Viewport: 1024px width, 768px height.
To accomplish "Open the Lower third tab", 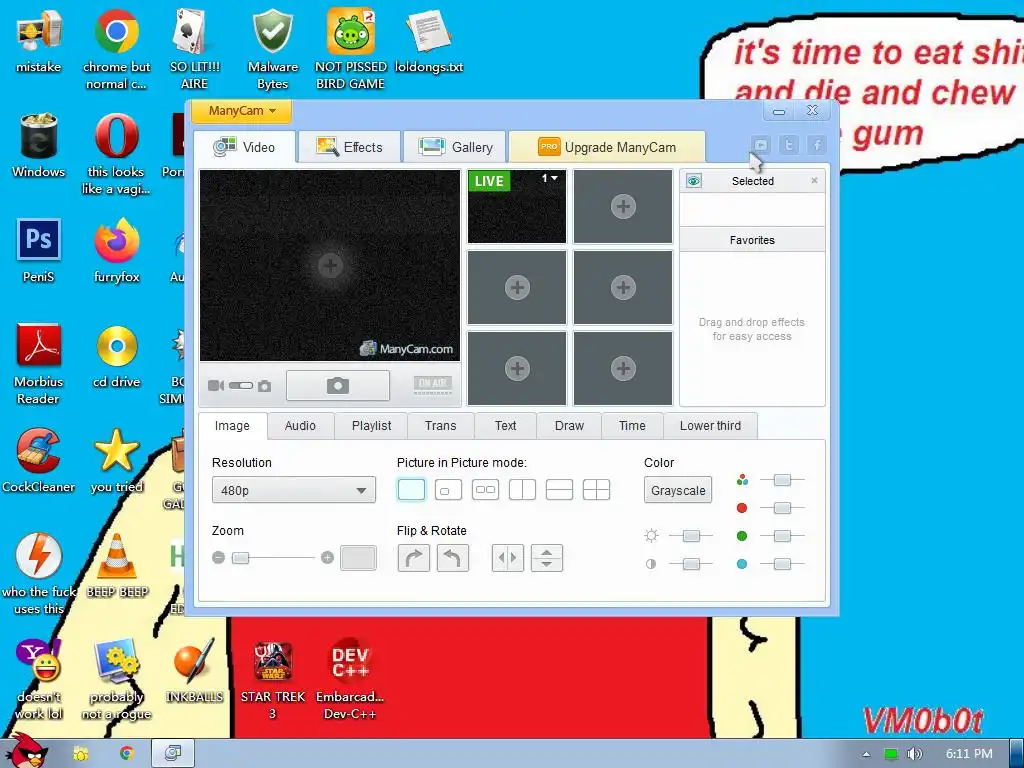I will coord(711,426).
